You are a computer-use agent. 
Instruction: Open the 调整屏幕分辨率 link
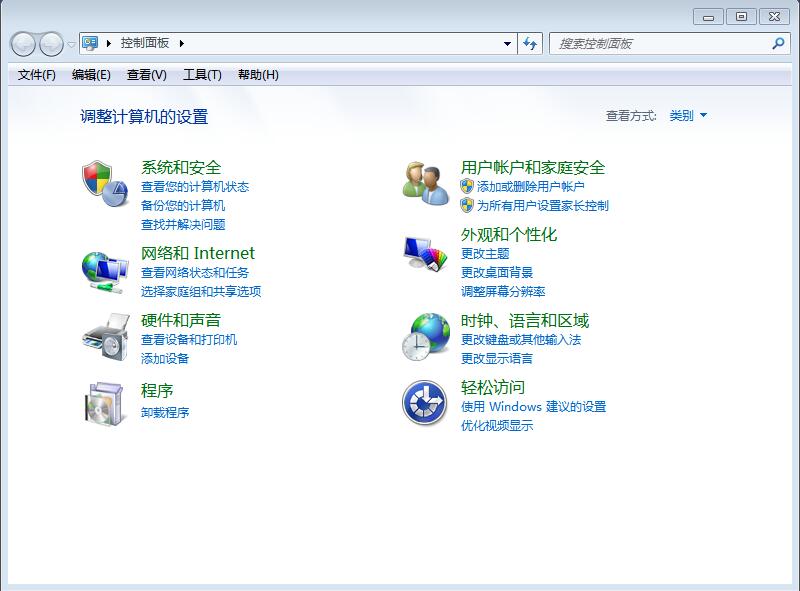tap(503, 291)
